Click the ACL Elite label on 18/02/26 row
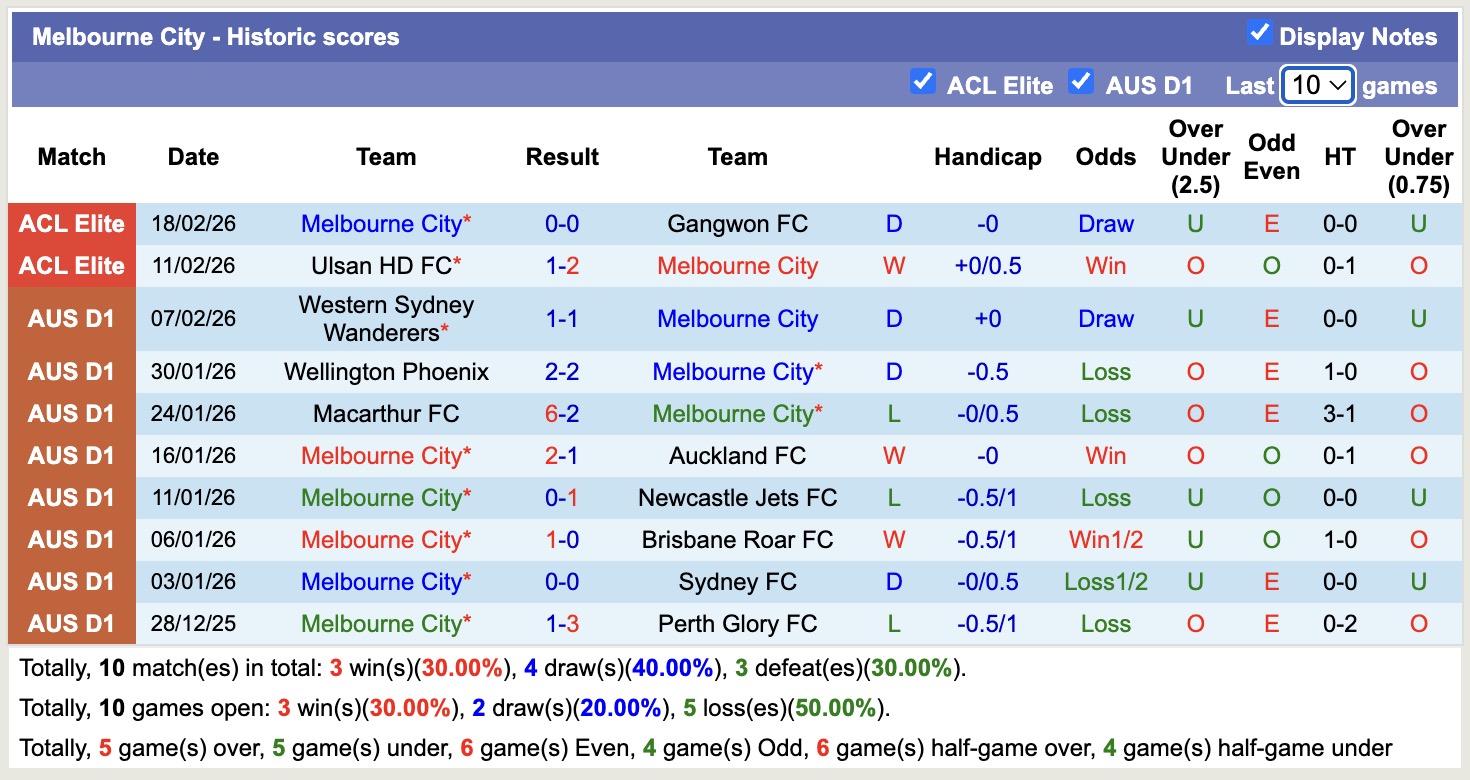This screenshot has width=1470, height=780. click(71, 223)
